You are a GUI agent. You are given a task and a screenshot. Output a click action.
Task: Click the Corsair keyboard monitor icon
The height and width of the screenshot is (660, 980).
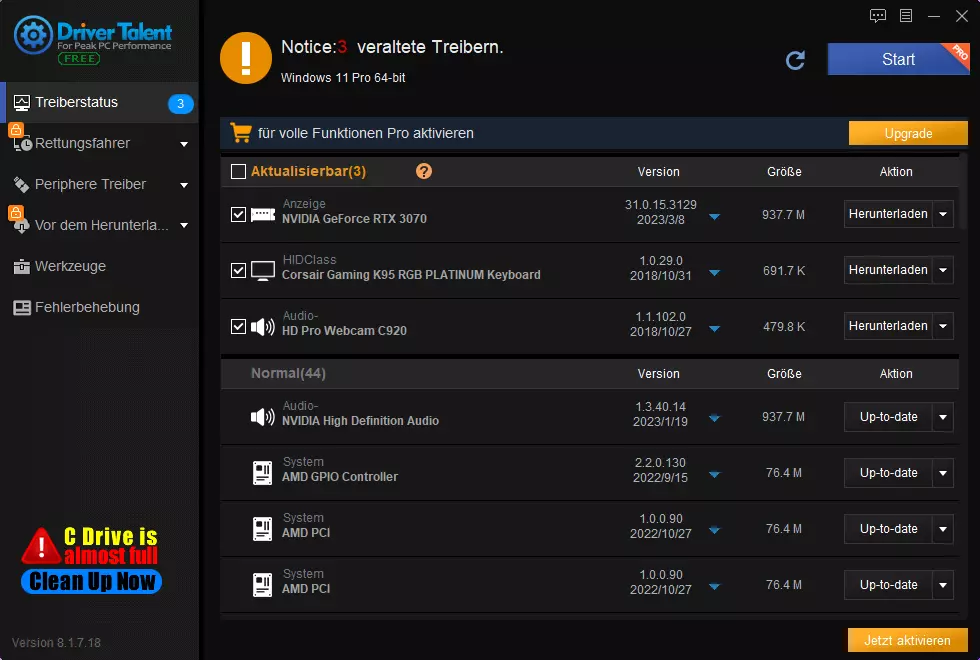coord(262,271)
